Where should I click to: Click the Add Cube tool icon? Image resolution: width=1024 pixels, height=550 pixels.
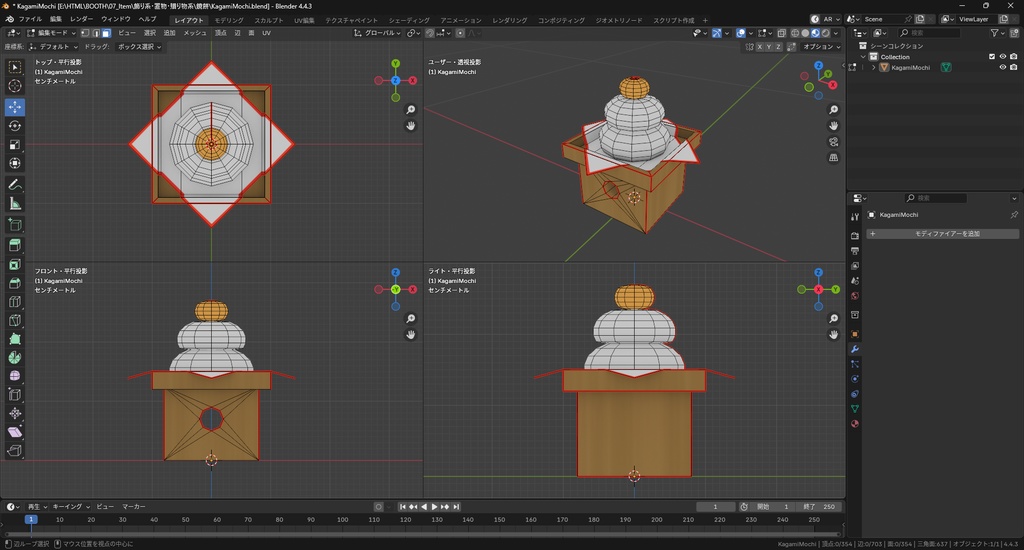tap(15, 226)
